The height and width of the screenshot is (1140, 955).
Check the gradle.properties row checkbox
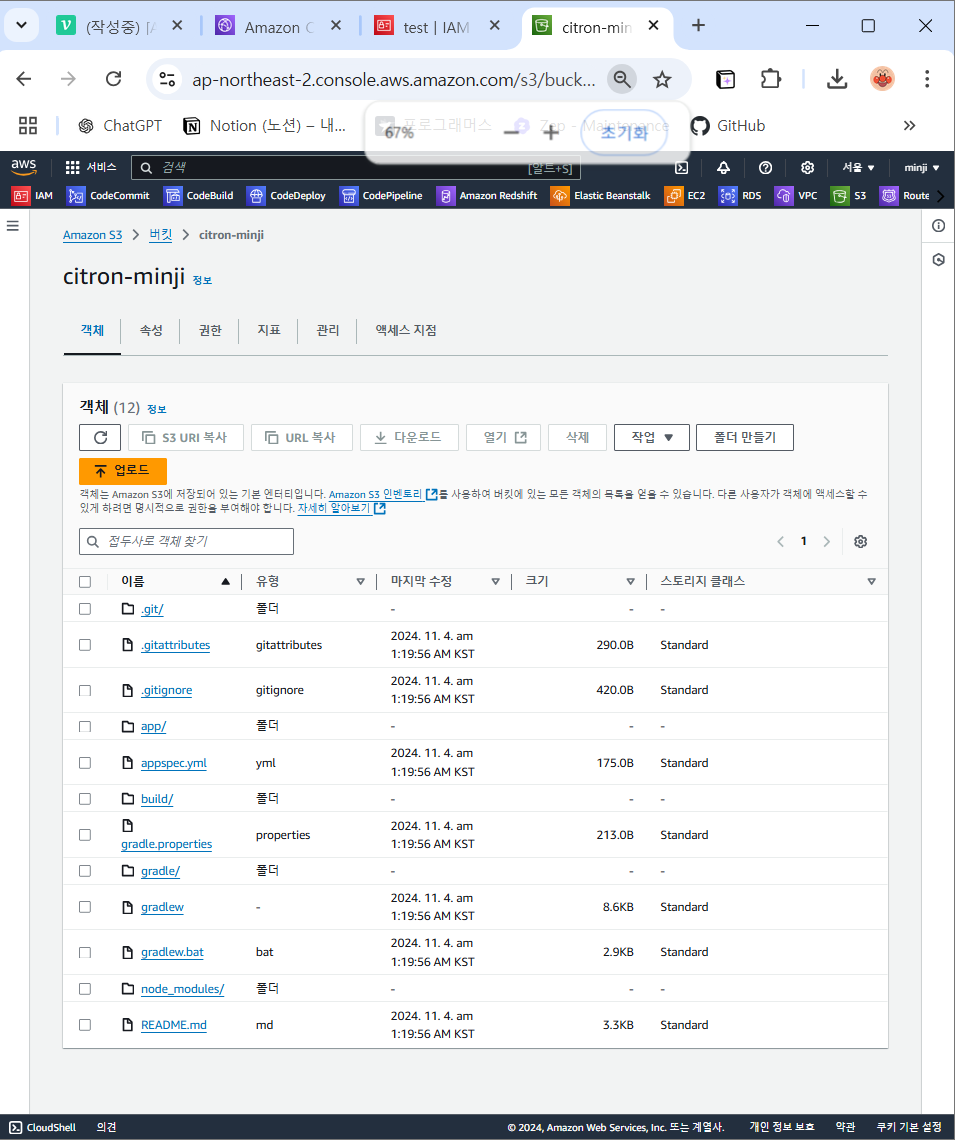pos(85,835)
